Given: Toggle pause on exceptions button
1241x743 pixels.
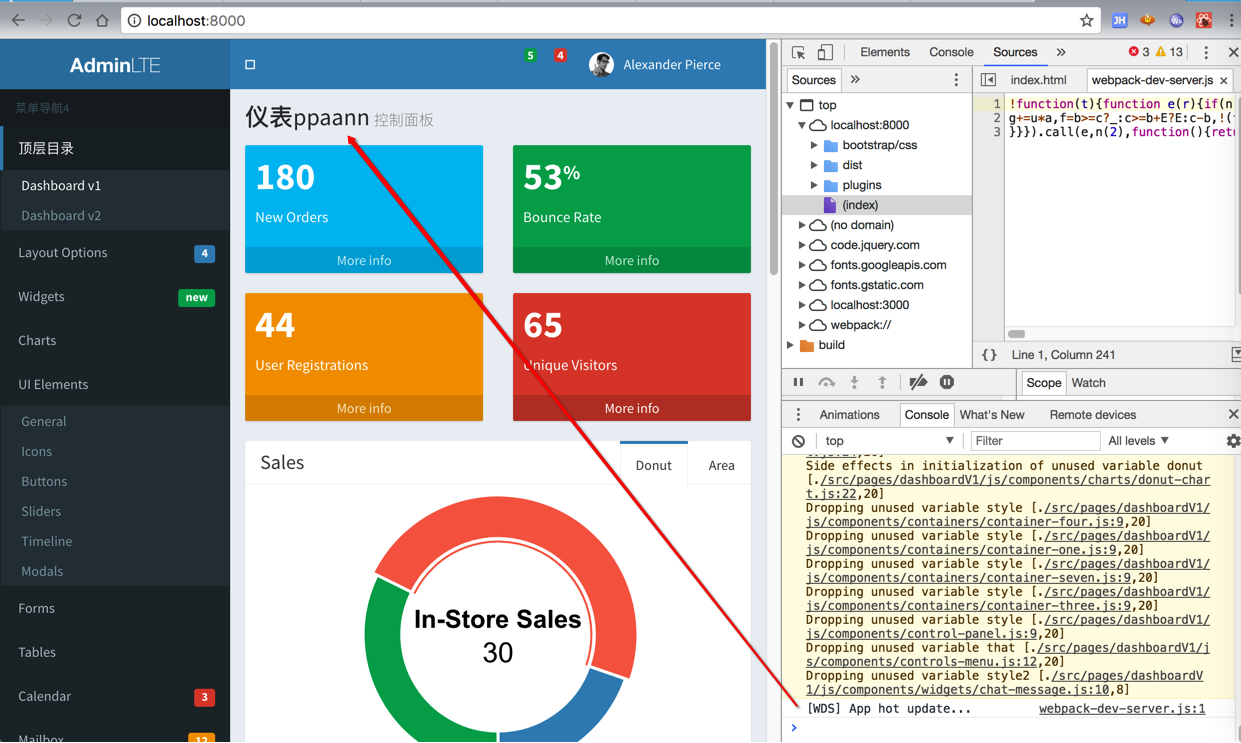Looking at the screenshot, I should pyautogui.click(x=947, y=383).
